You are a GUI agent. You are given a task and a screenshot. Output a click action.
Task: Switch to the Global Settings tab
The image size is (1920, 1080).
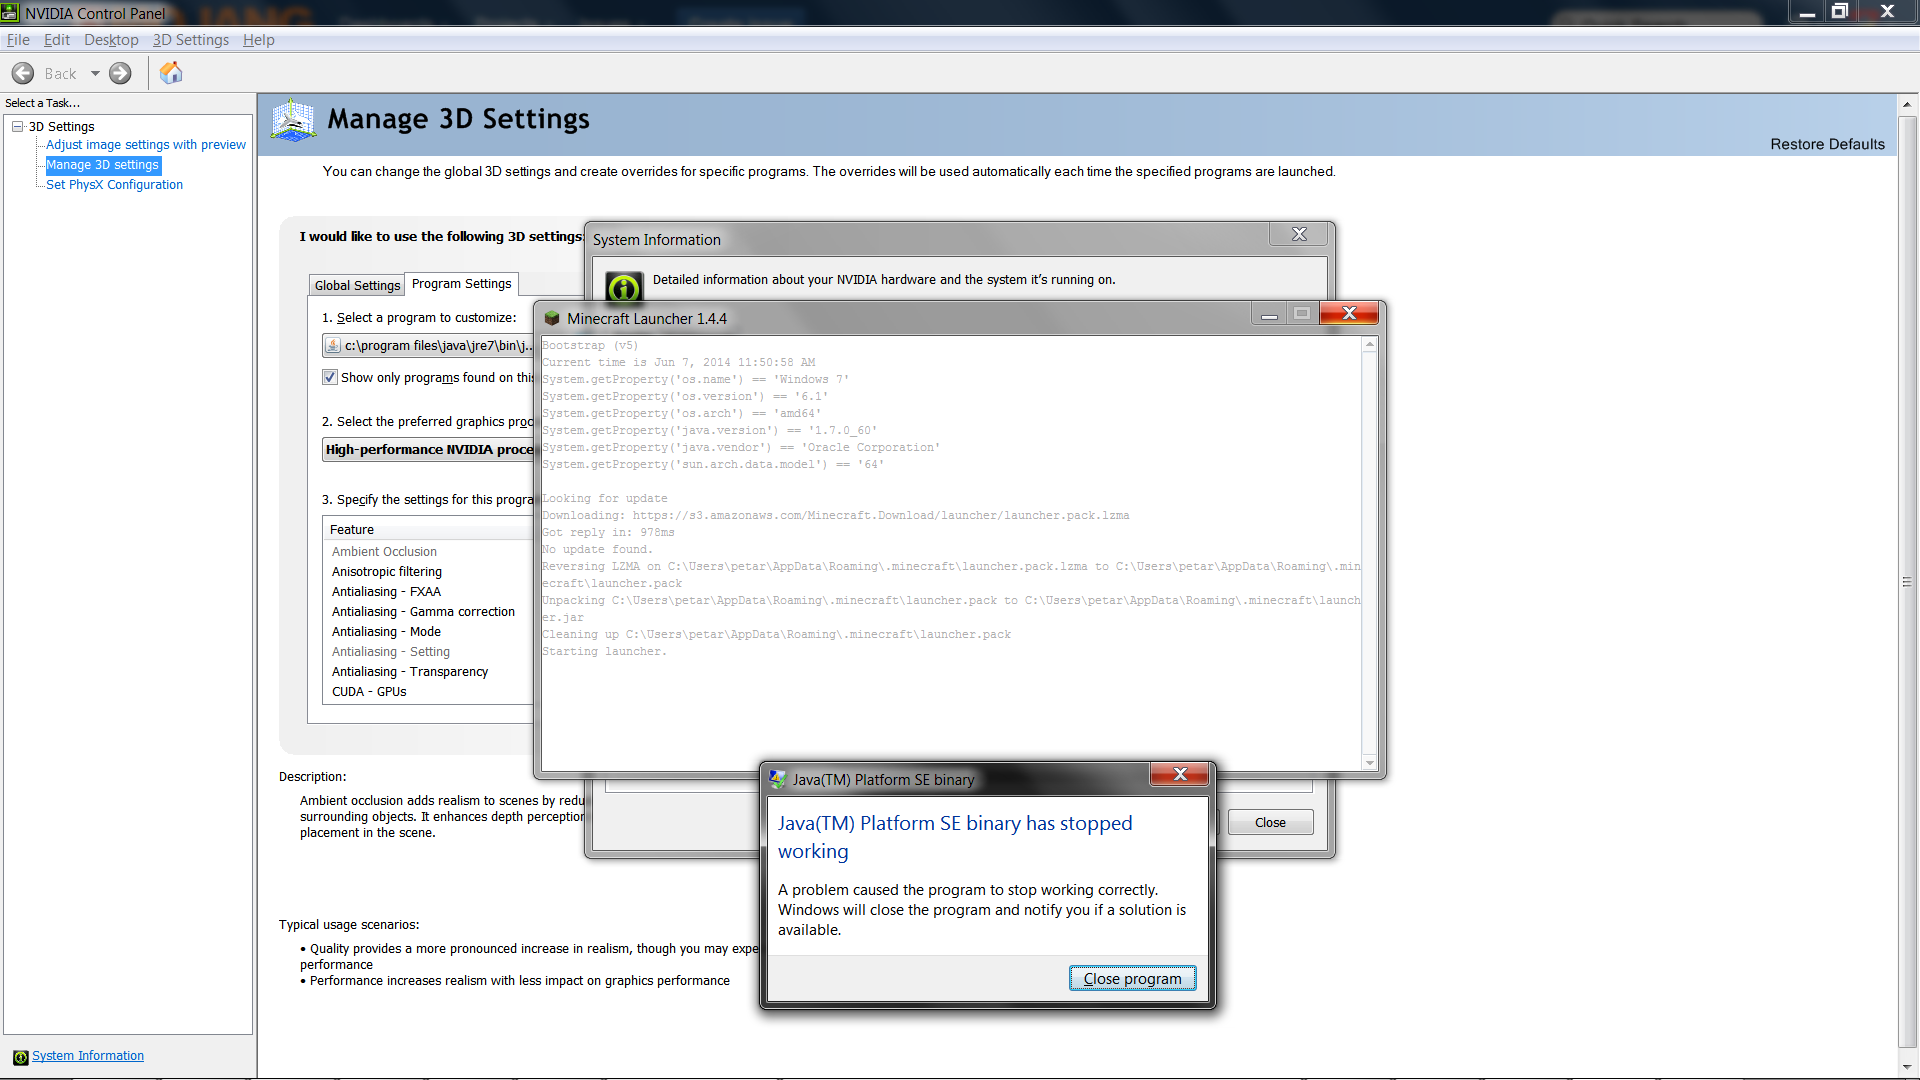tap(357, 285)
